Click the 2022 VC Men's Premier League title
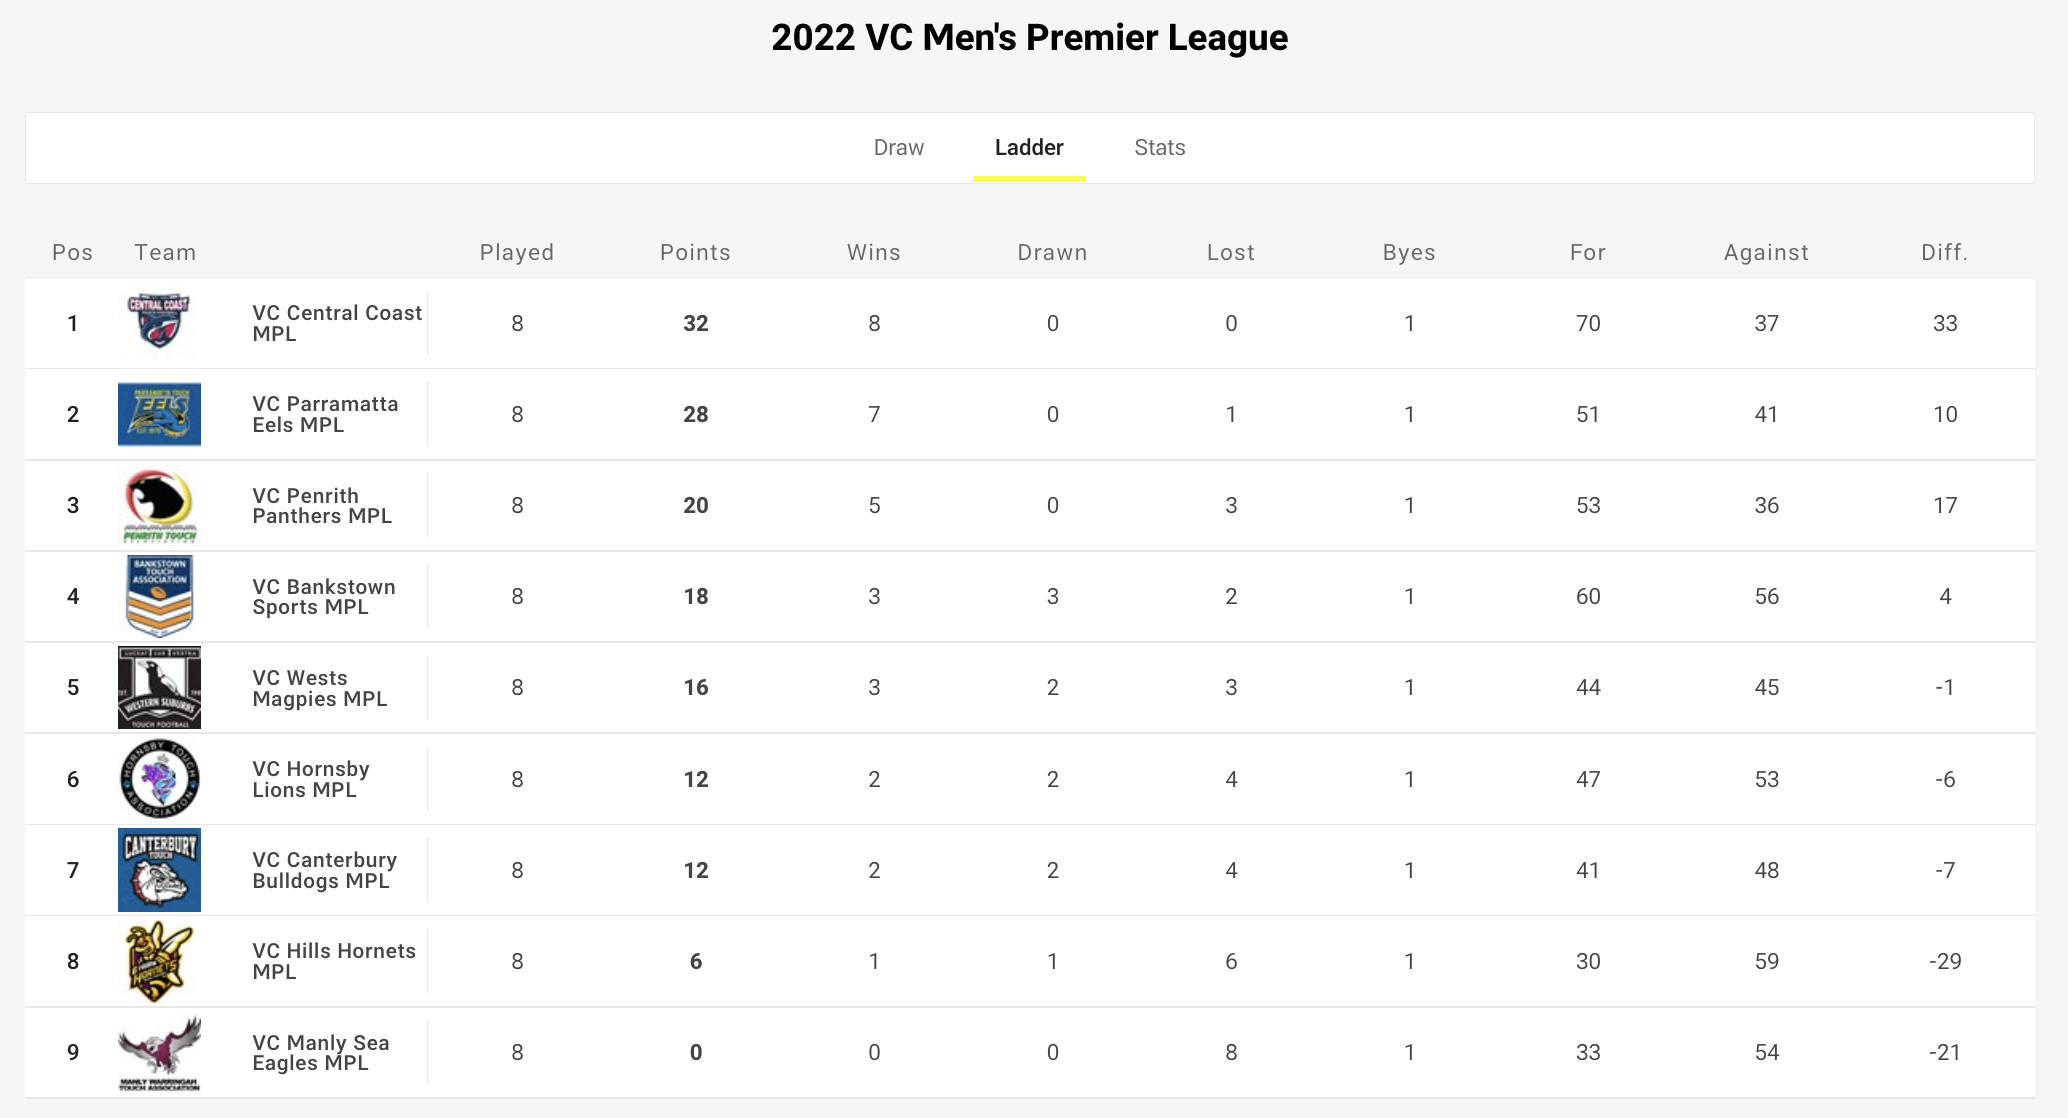Screen dimensions: 2068x1118 pos(1029,38)
